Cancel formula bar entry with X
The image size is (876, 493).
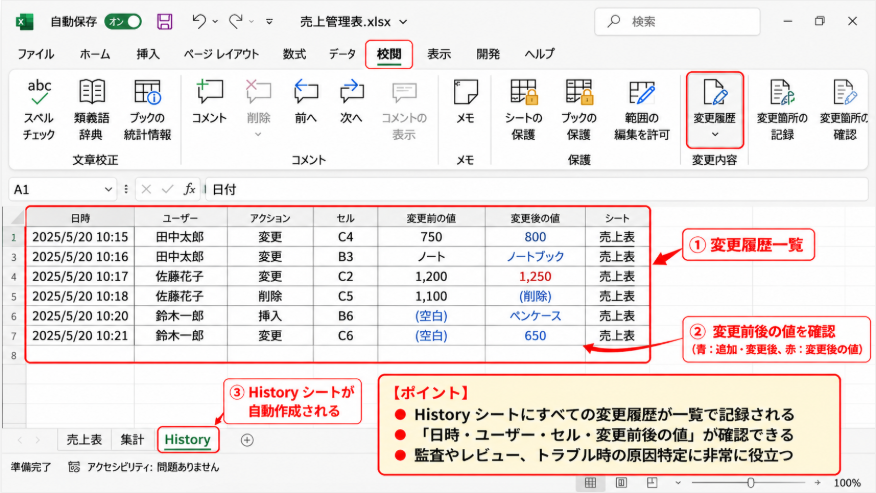point(146,189)
